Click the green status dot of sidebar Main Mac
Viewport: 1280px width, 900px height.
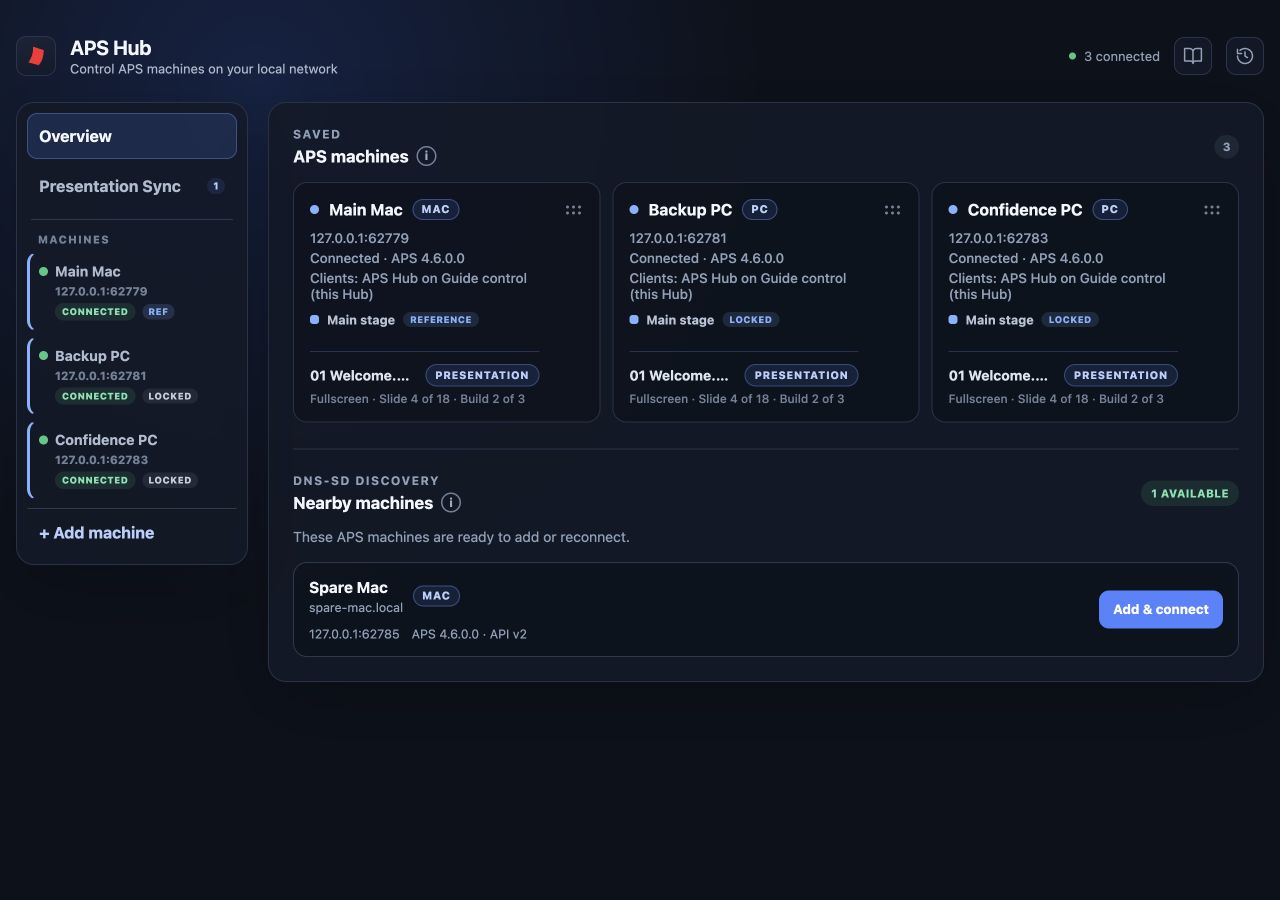(43, 271)
